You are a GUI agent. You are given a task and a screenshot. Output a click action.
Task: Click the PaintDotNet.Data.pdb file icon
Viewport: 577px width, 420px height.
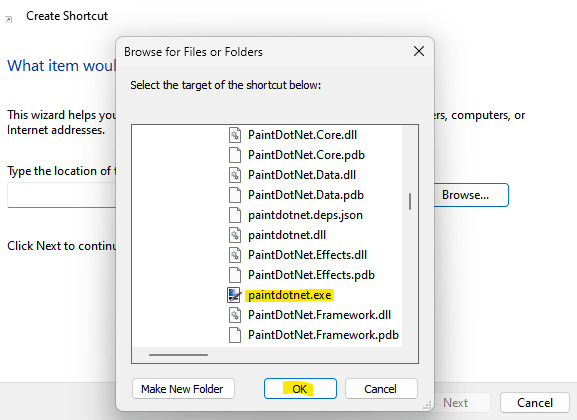pyautogui.click(x=235, y=195)
